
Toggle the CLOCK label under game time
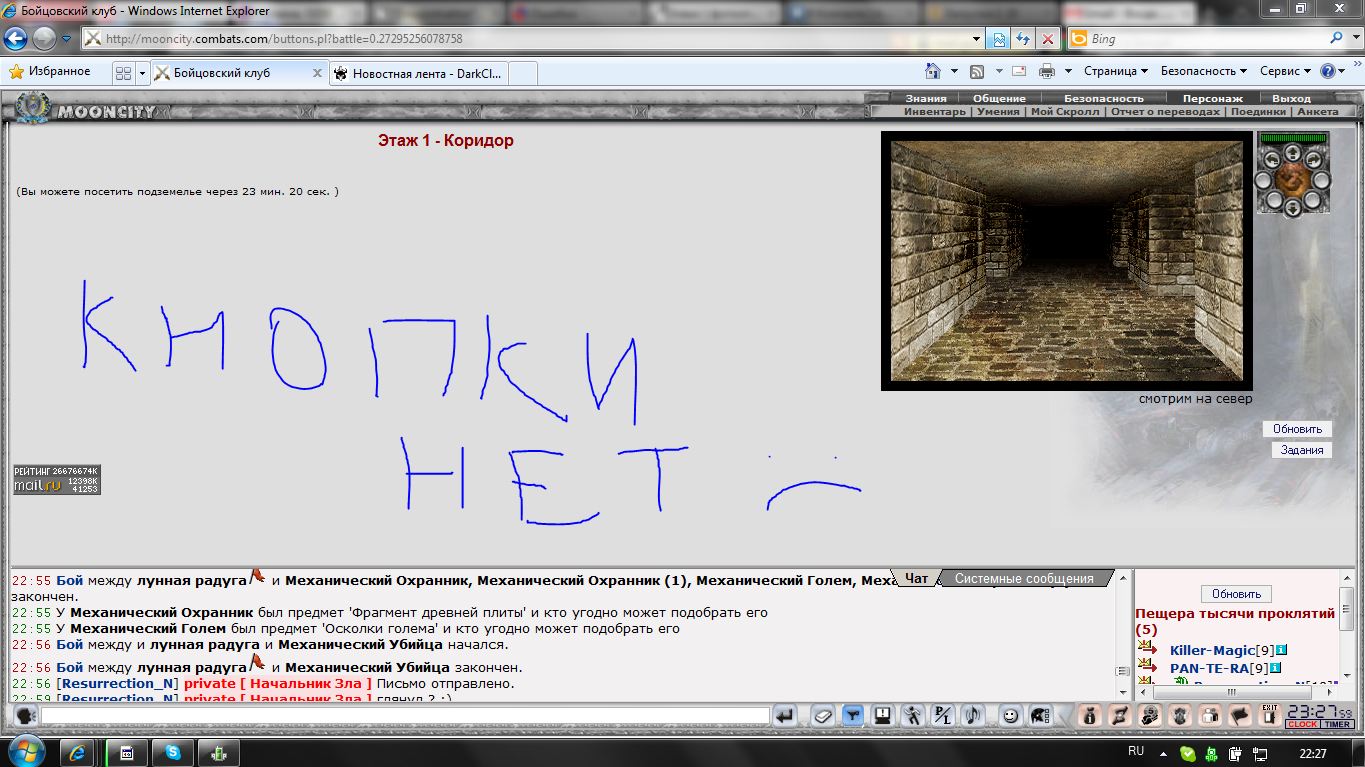1302,724
